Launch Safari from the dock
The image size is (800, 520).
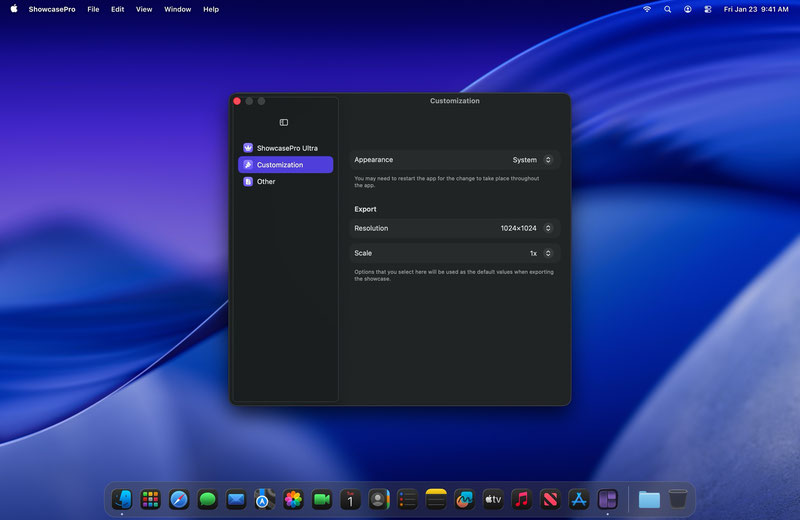pyautogui.click(x=179, y=499)
